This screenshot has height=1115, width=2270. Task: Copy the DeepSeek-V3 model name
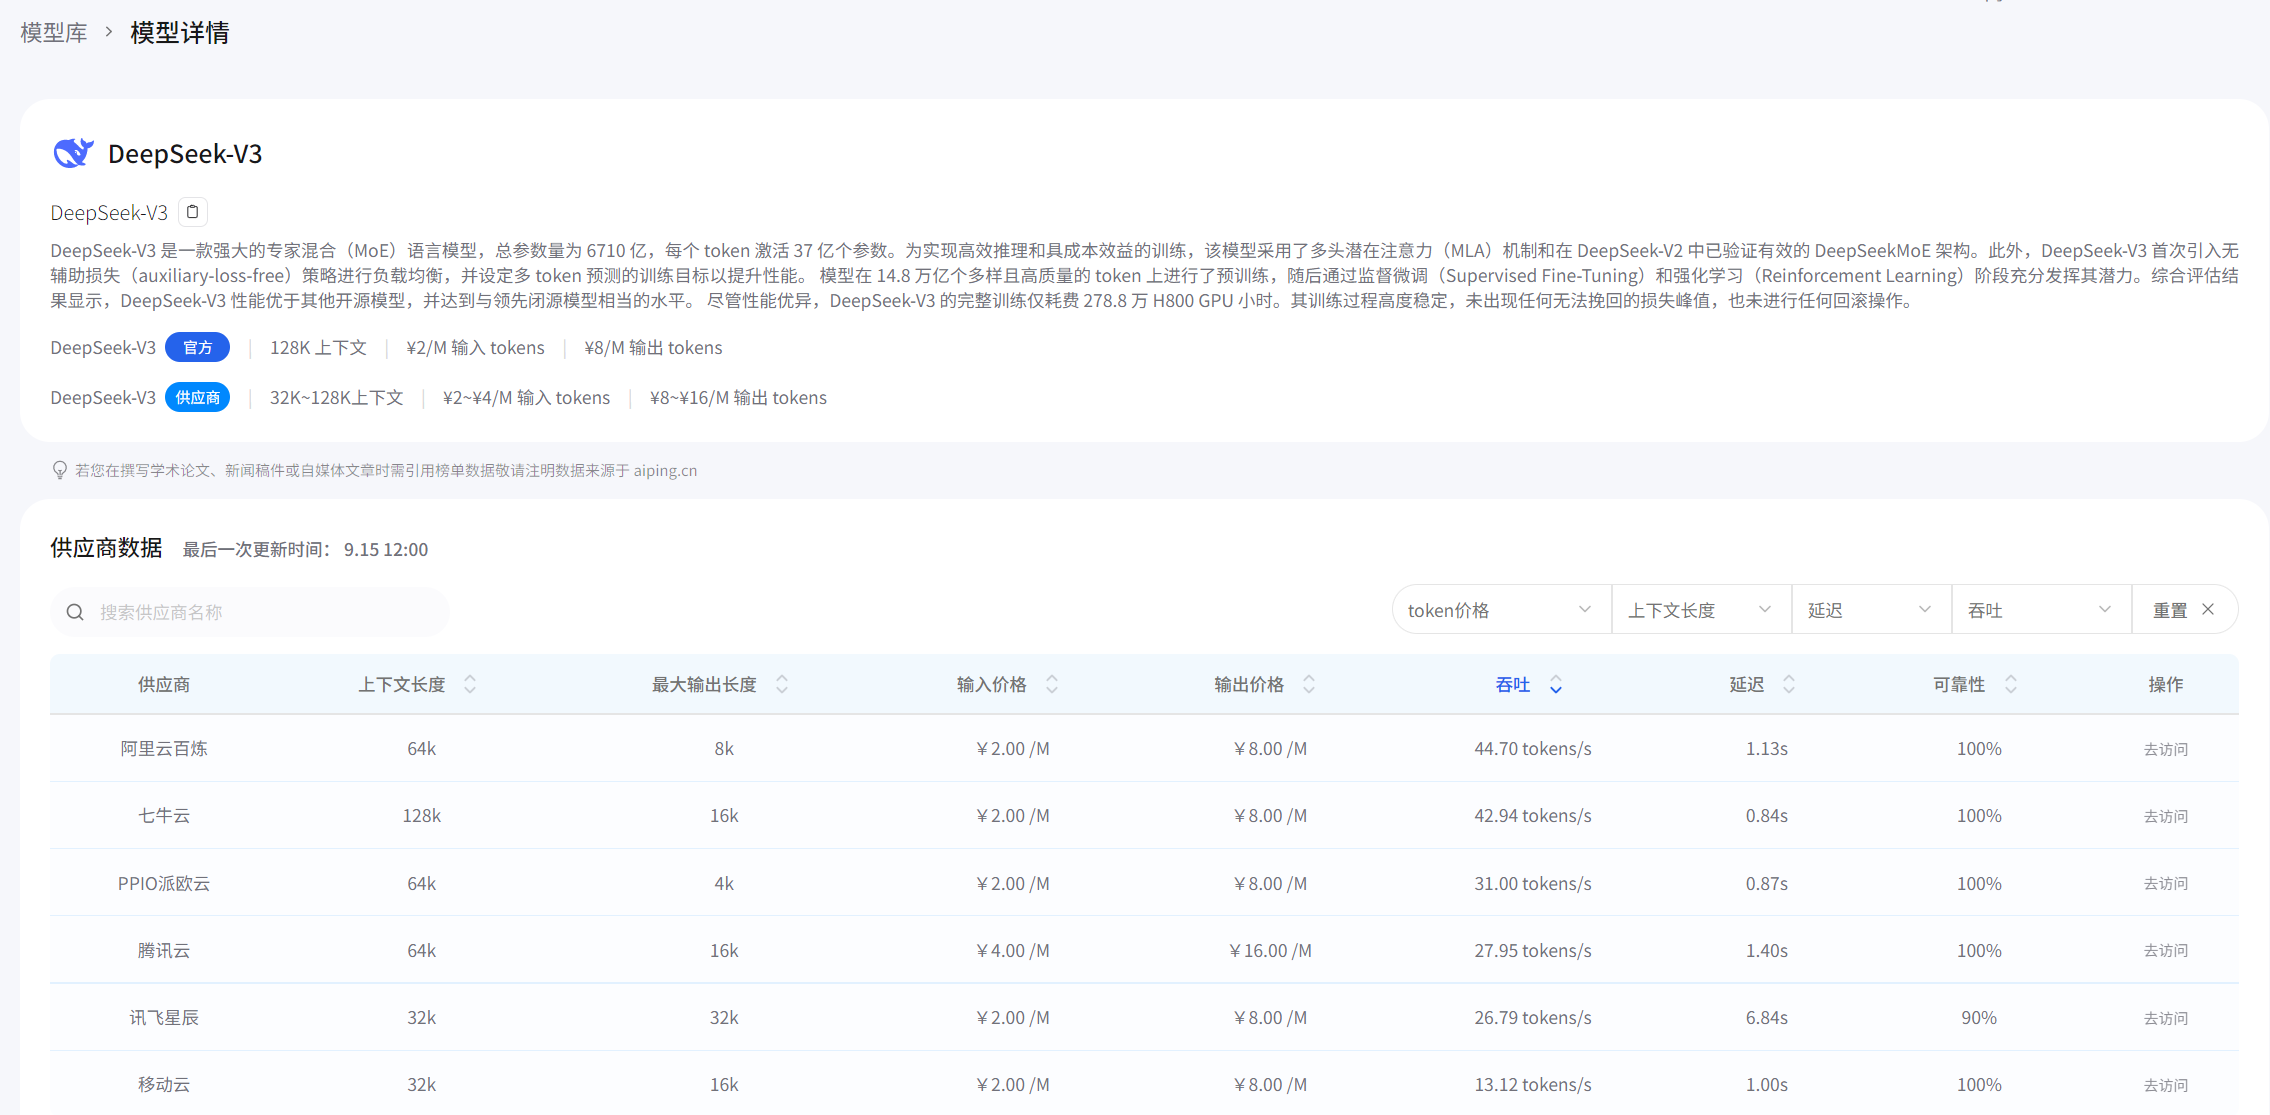click(x=193, y=212)
